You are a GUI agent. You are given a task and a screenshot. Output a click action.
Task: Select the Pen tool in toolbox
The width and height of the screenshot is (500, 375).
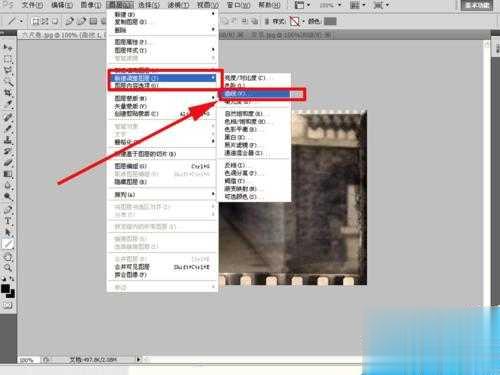7,210
